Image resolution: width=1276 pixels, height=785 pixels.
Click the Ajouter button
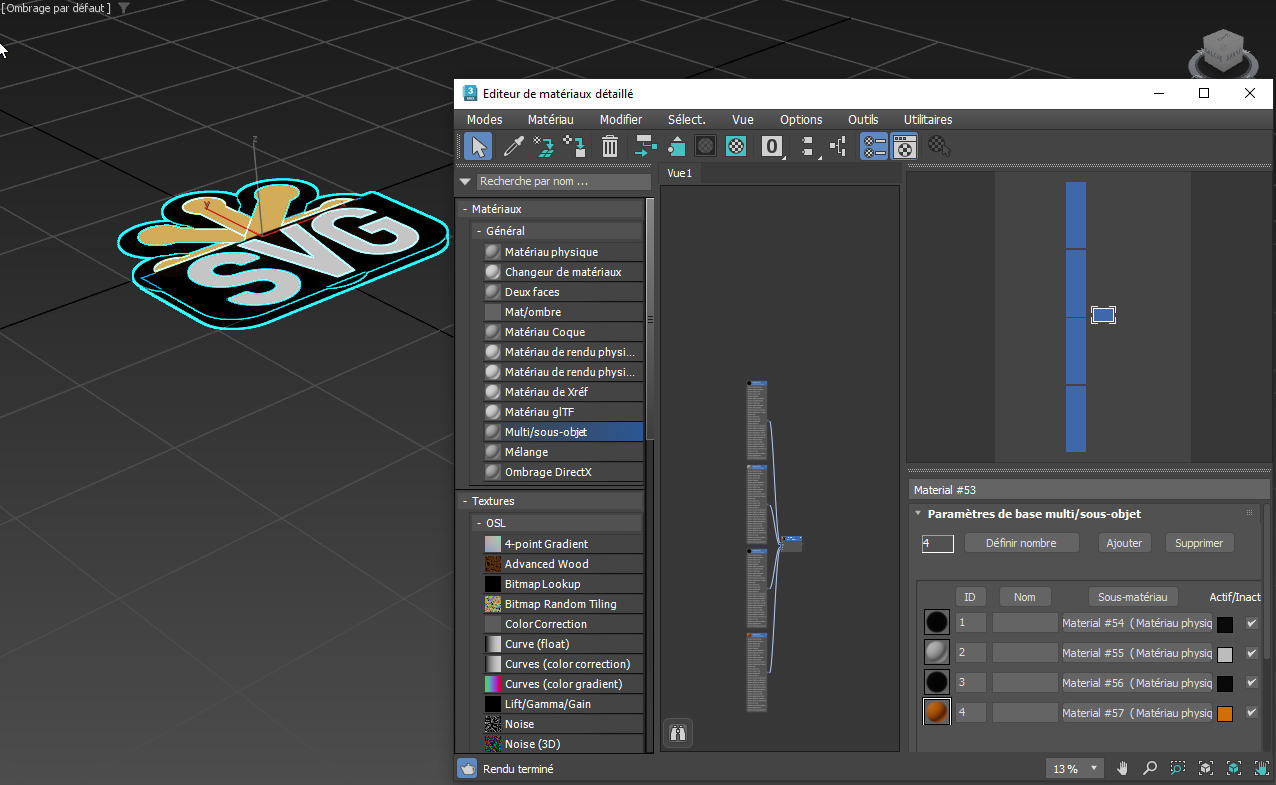1125,543
